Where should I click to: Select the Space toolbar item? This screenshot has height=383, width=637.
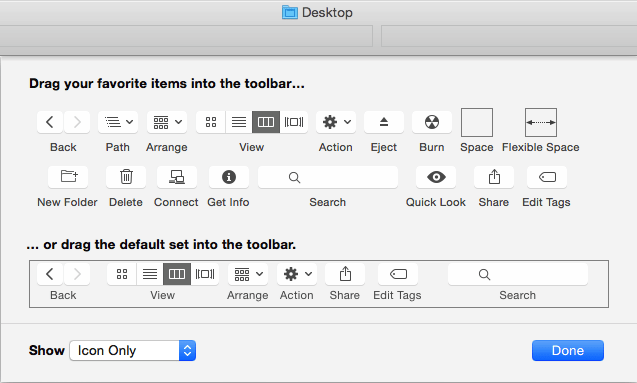click(x=477, y=122)
